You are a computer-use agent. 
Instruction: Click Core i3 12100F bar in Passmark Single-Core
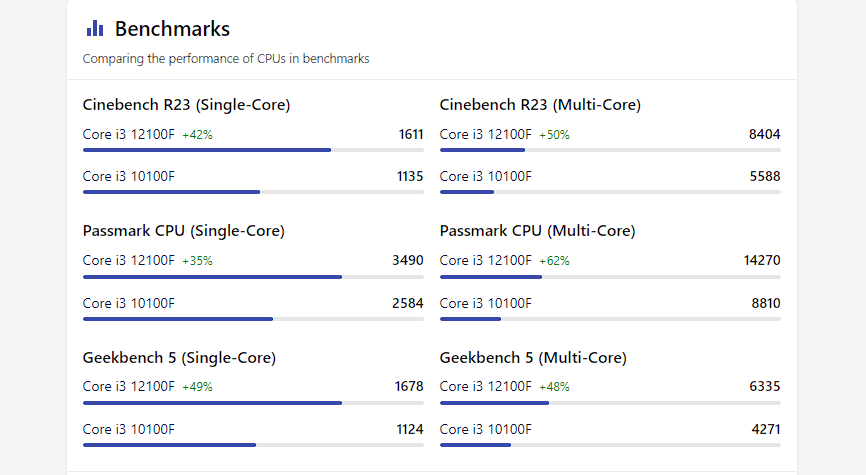coord(212,277)
